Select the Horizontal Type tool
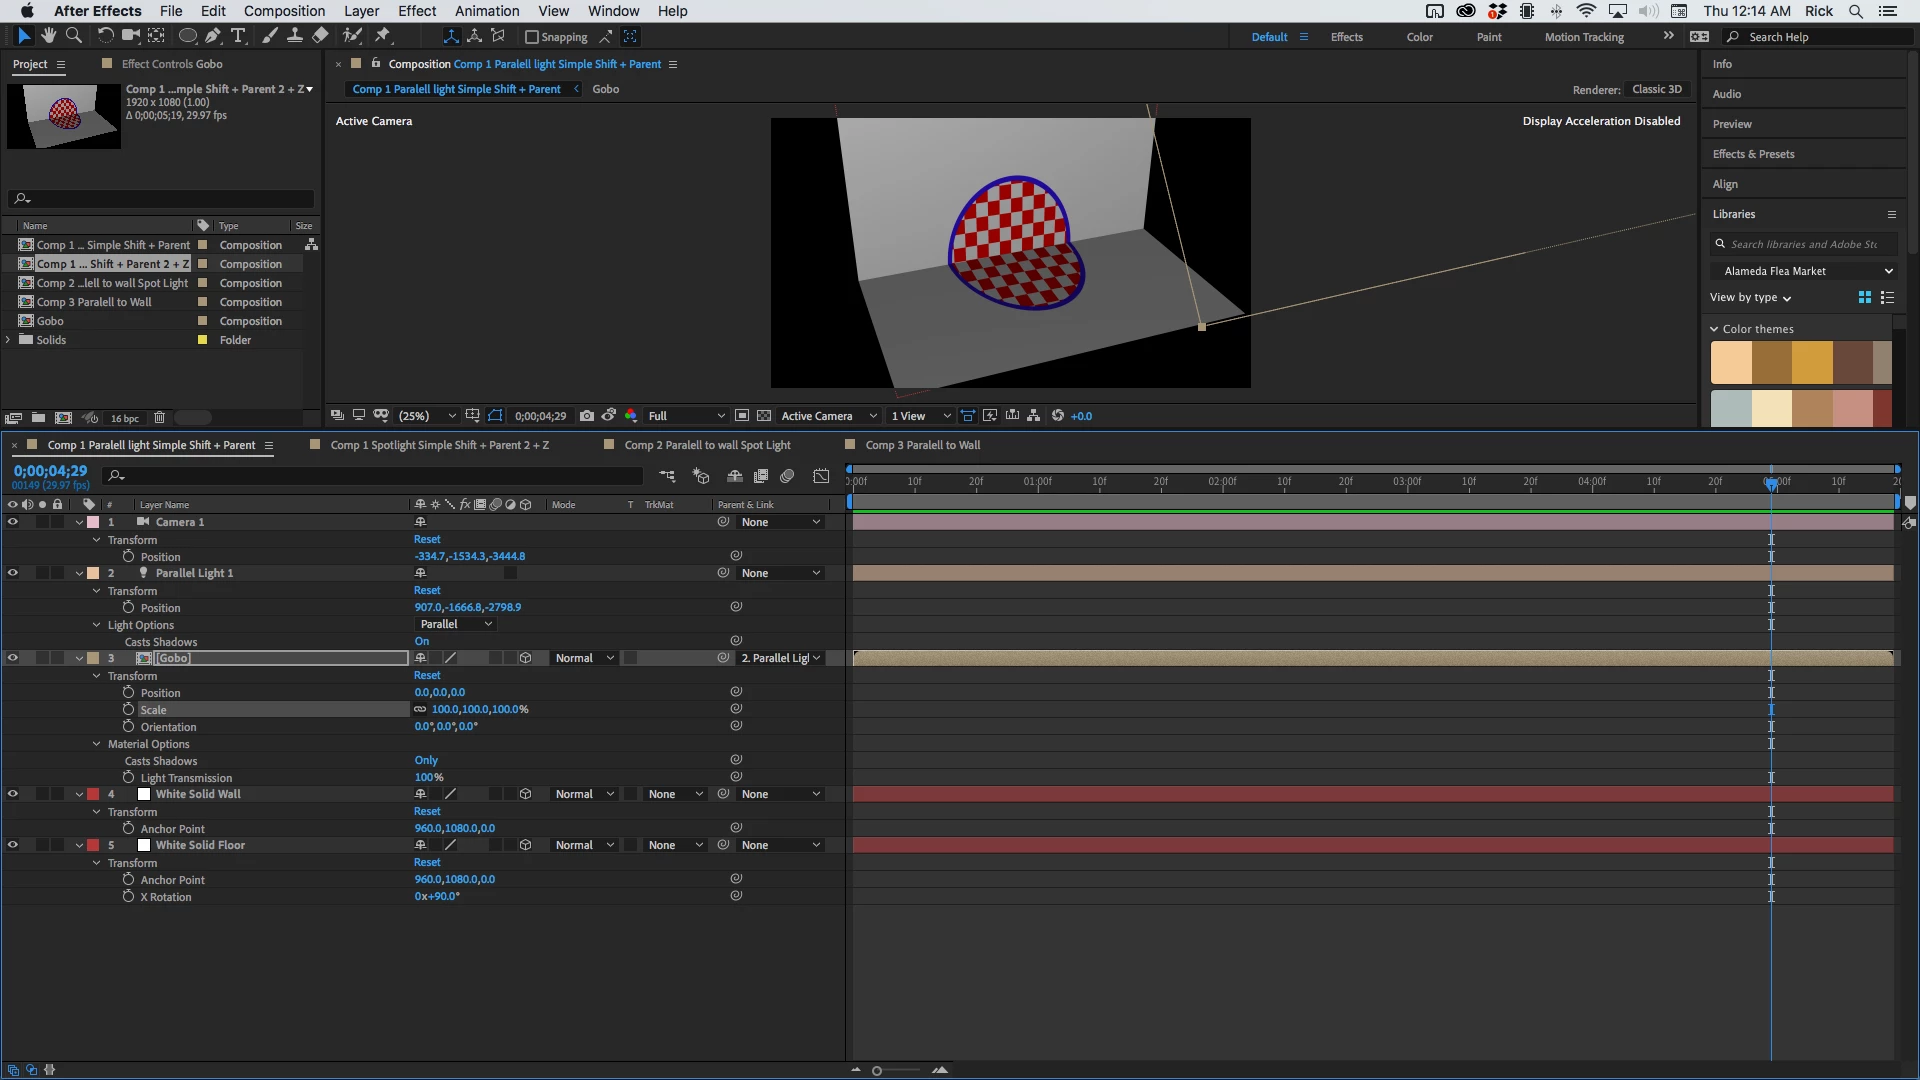The image size is (1920, 1080). [238, 36]
